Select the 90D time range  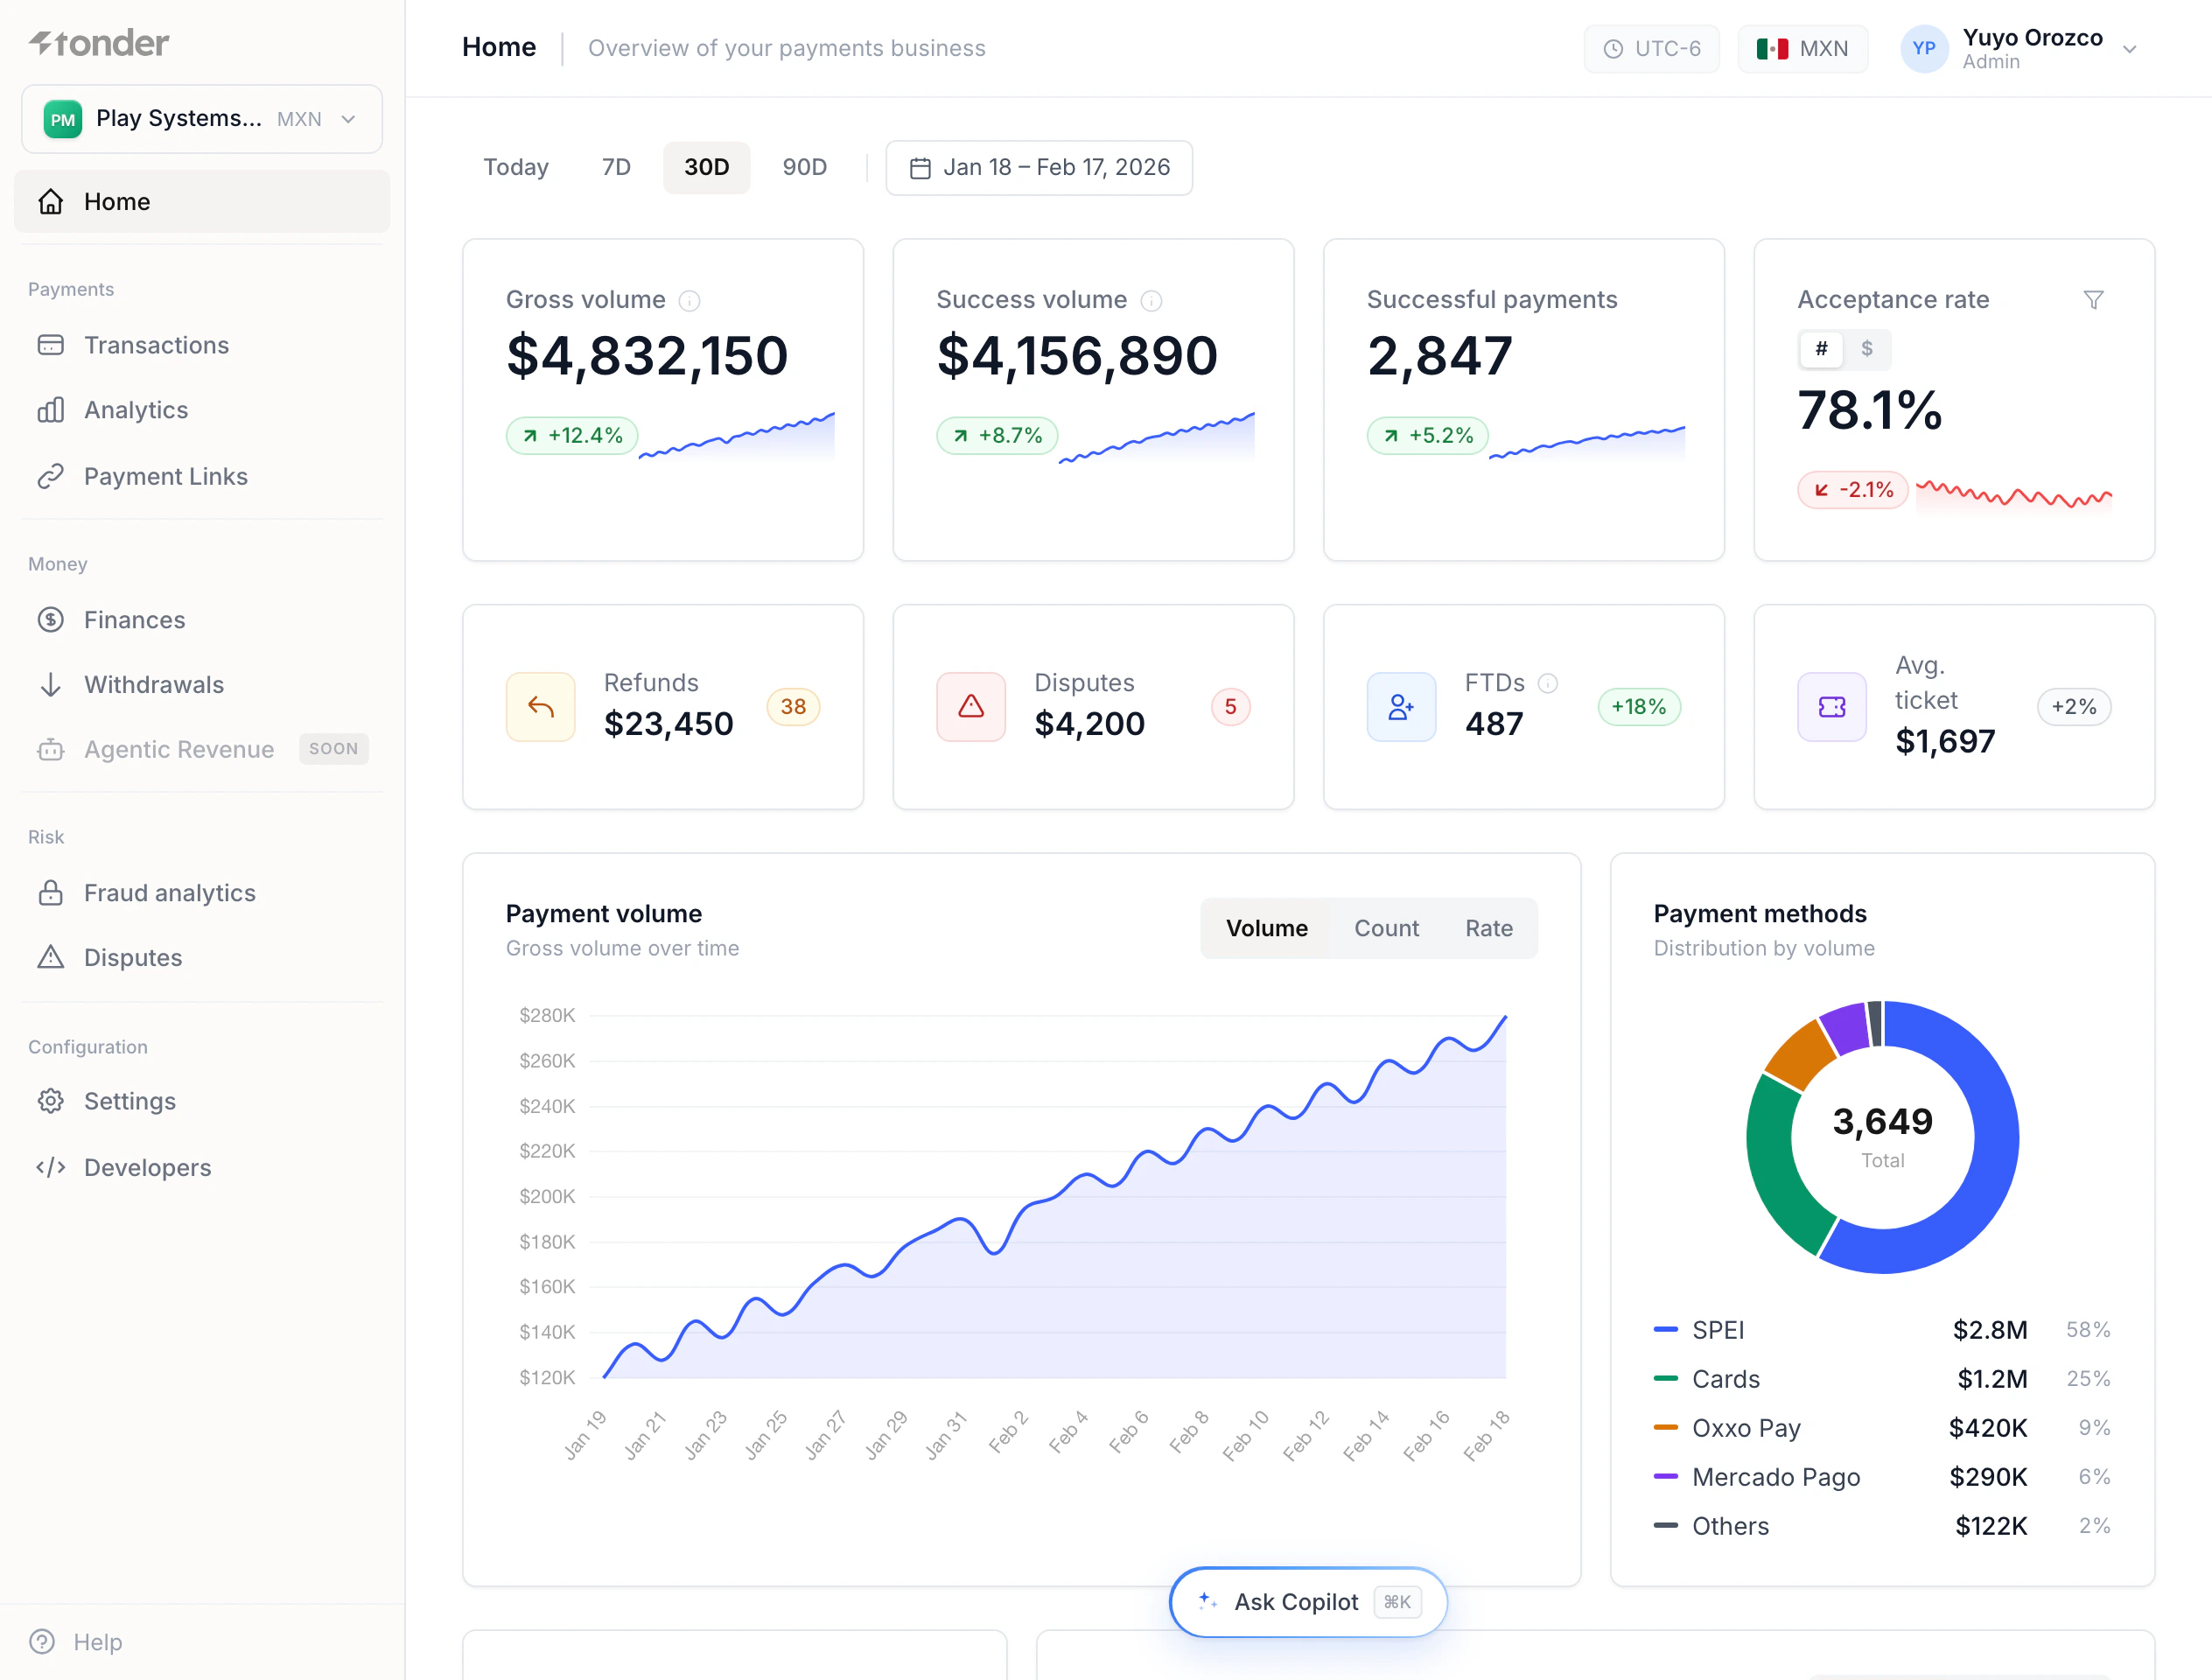click(805, 168)
